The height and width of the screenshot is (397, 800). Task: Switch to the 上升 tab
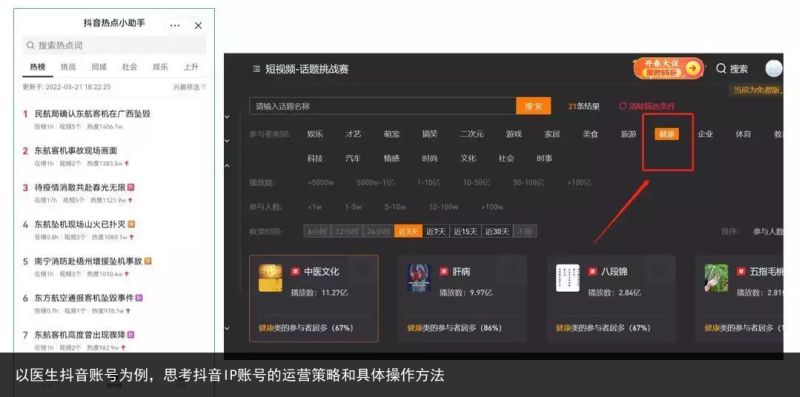click(x=191, y=67)
